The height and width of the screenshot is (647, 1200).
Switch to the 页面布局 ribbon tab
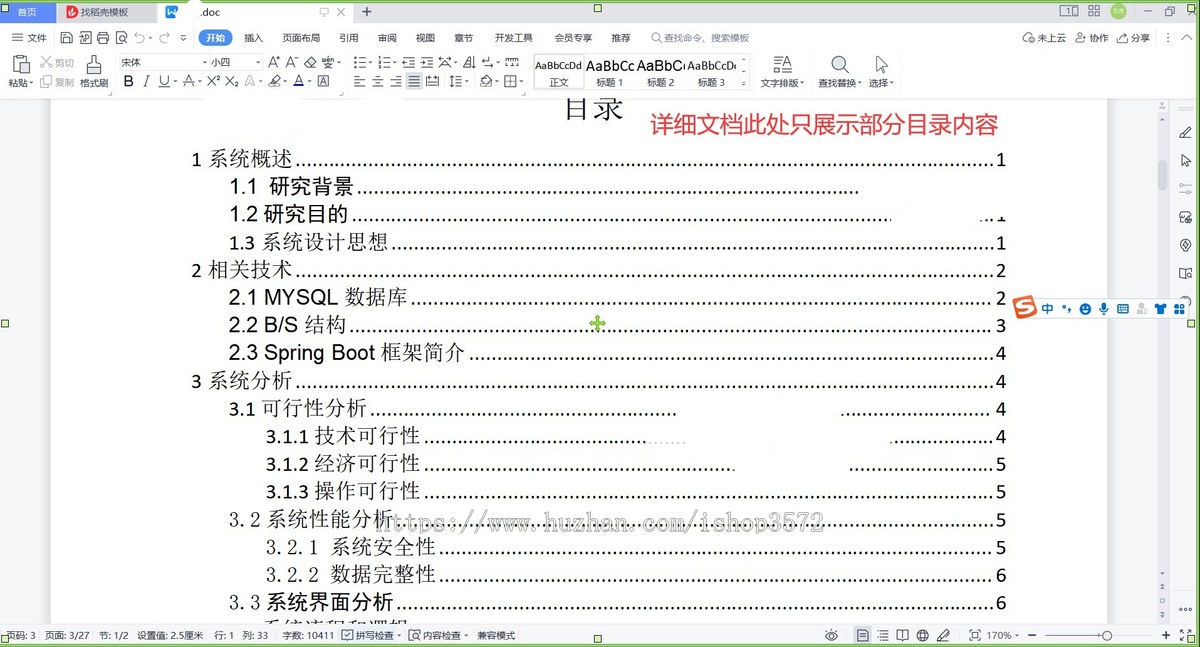click(x=301, y=38)
